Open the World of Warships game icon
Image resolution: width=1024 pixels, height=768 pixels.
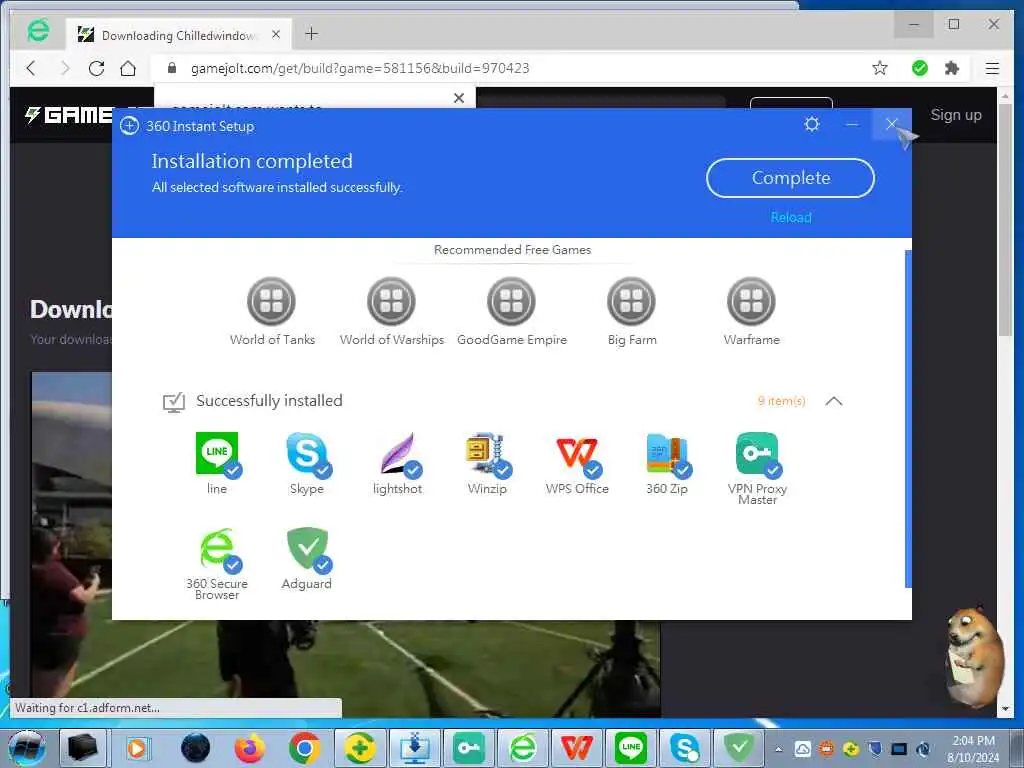point(391,301)
